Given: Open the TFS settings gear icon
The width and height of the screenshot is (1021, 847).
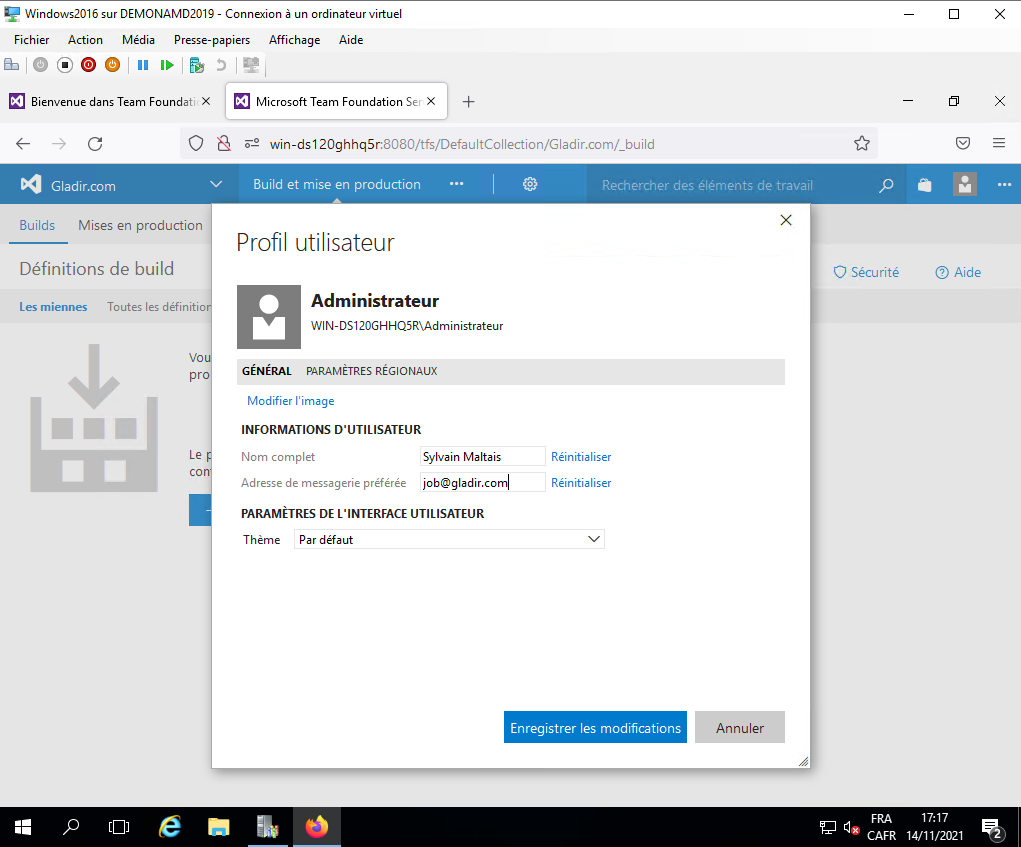Looking at the screenshot, I should pyautogui.click(x=530, y=184).
